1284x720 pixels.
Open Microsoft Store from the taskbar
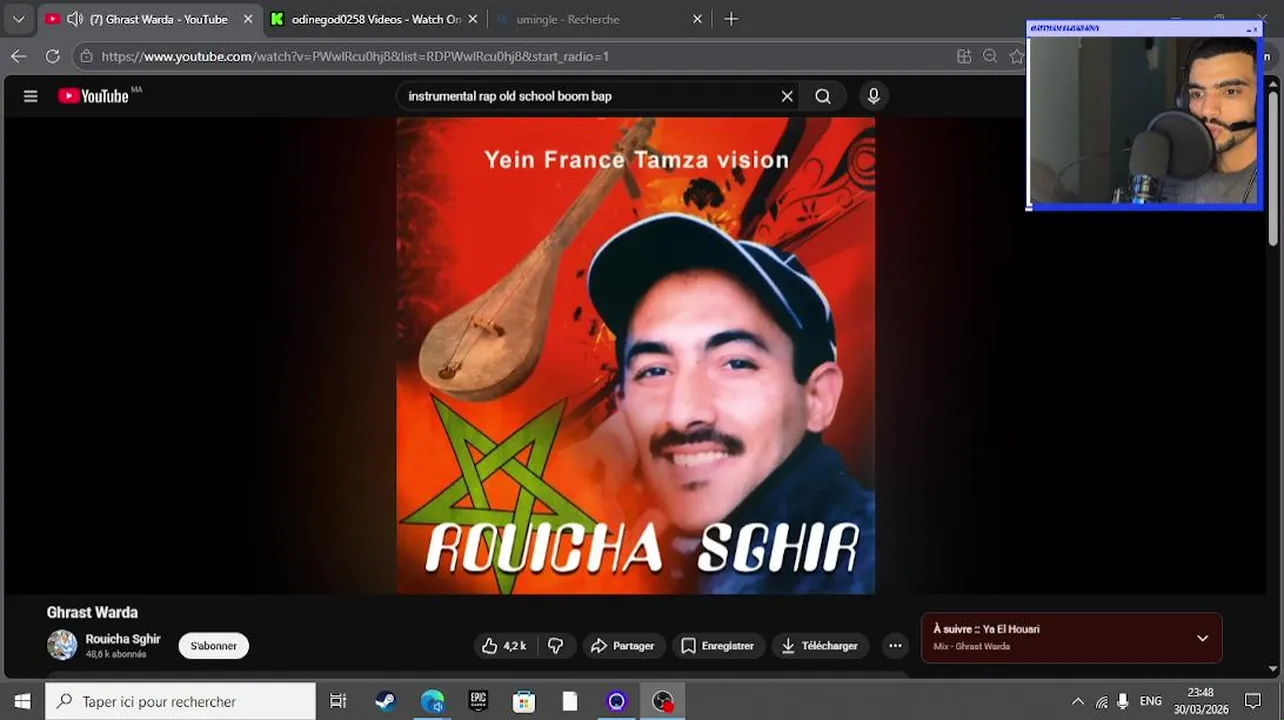524,701
